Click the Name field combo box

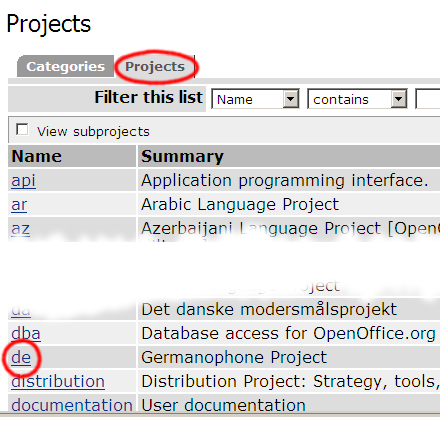[x=255, y=99]
